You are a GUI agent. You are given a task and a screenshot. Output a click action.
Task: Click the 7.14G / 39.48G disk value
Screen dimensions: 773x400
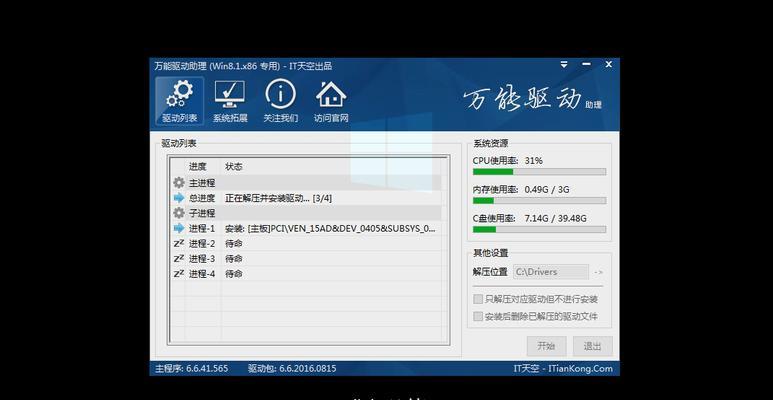[x=556, y=218]
